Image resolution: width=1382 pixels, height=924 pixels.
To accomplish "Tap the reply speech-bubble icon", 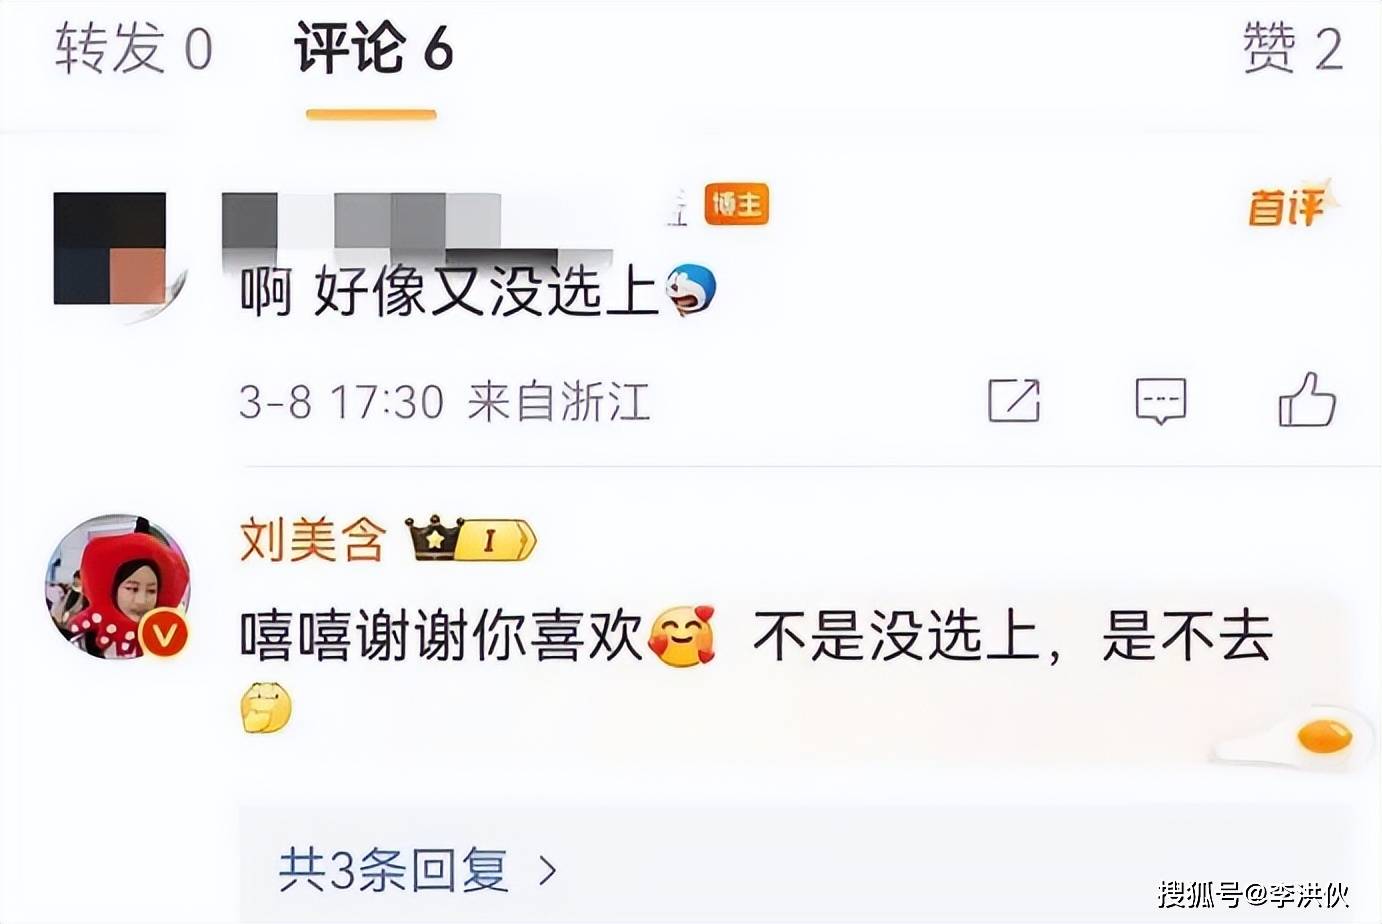I will coord(1160,401).
